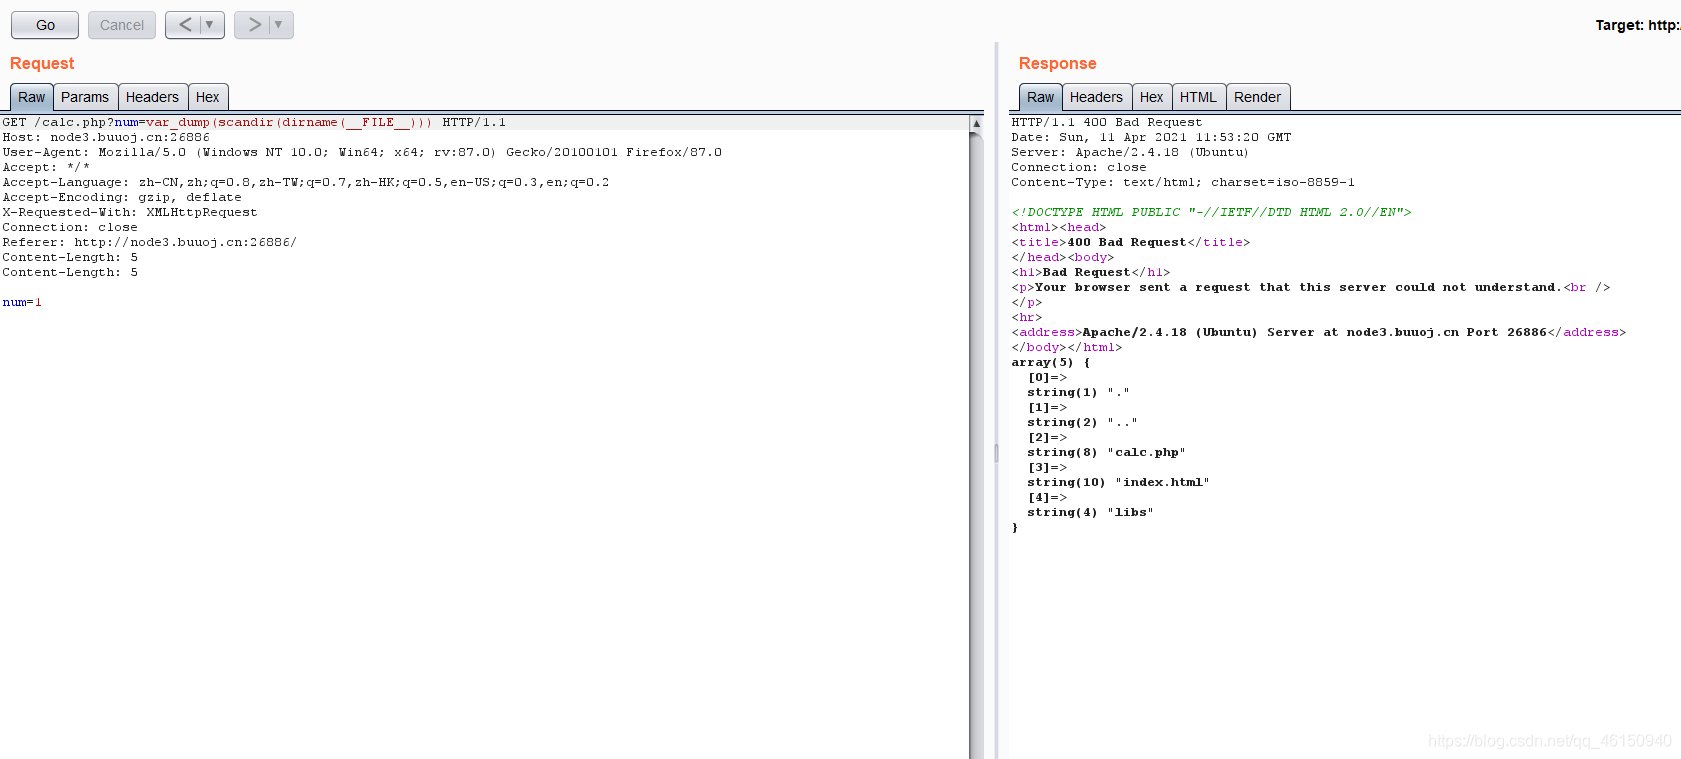
Task: Click the Accept-Language header line
Action: pyautogui.click(x=306, y=182)
